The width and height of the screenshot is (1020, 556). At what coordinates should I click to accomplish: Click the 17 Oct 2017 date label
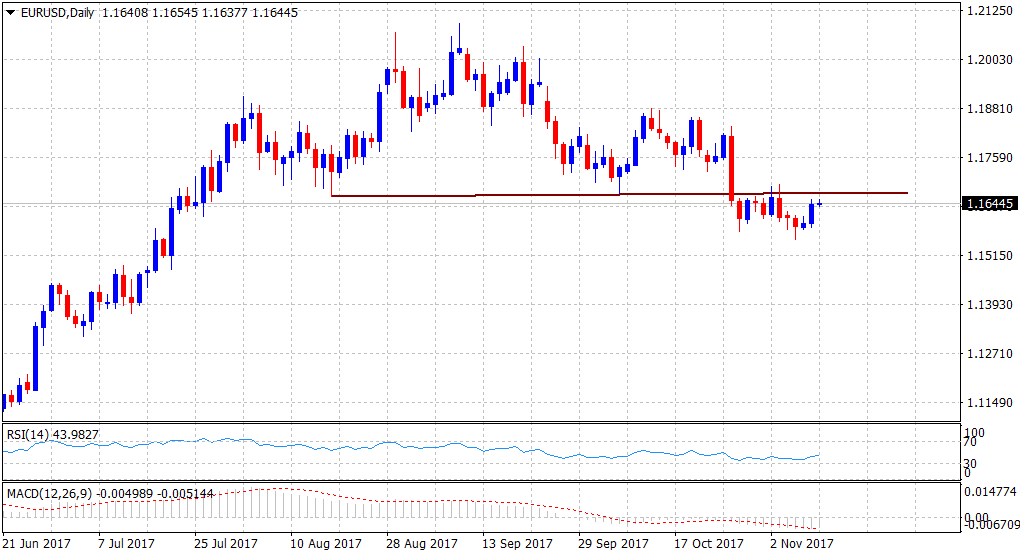[x=708, y=543]
